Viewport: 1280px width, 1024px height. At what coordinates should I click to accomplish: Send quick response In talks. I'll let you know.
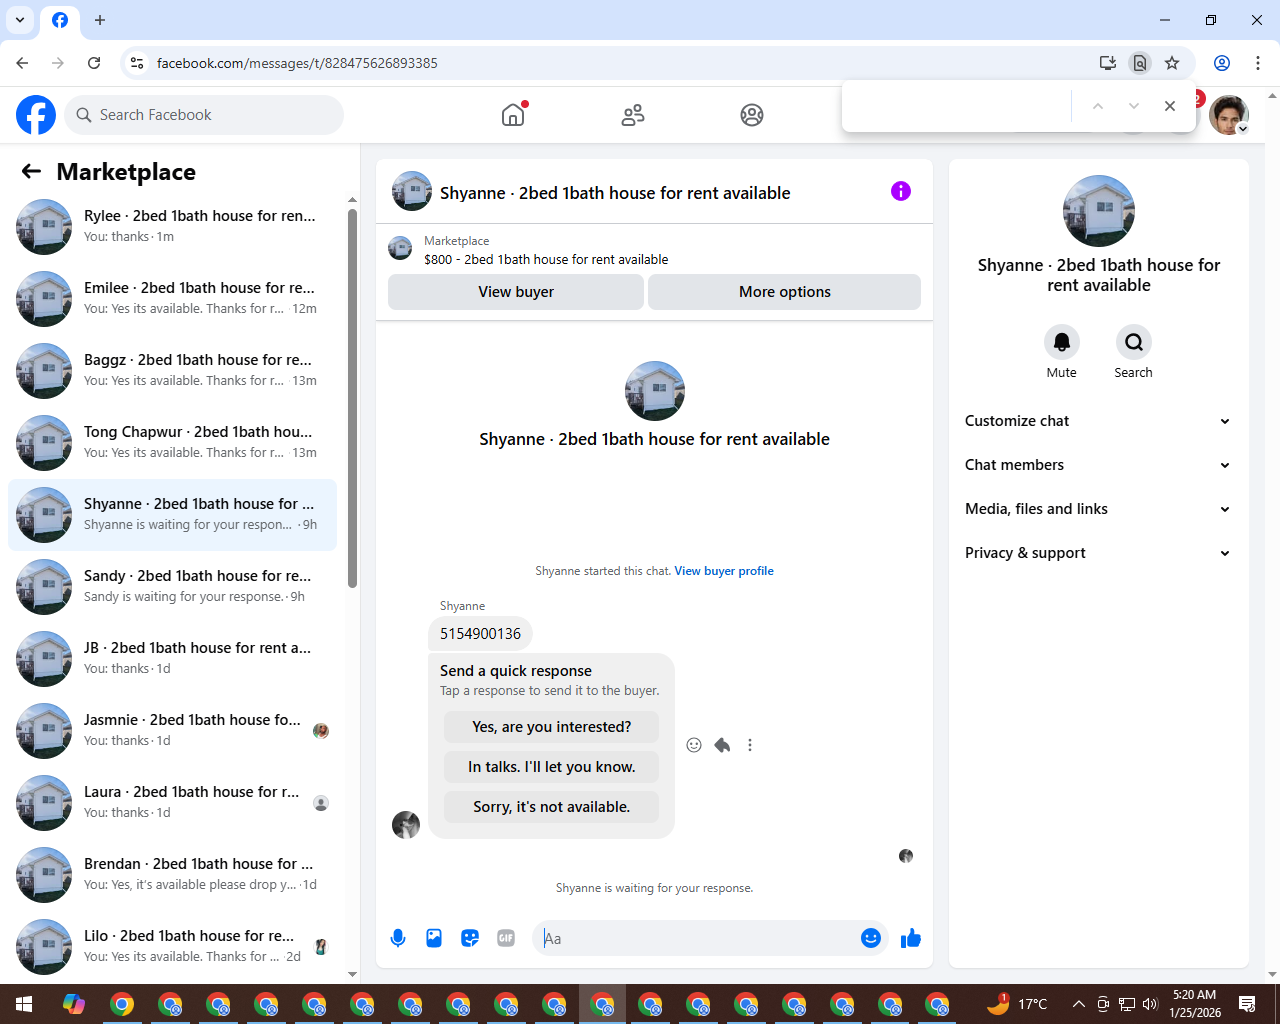click(552, 767)
